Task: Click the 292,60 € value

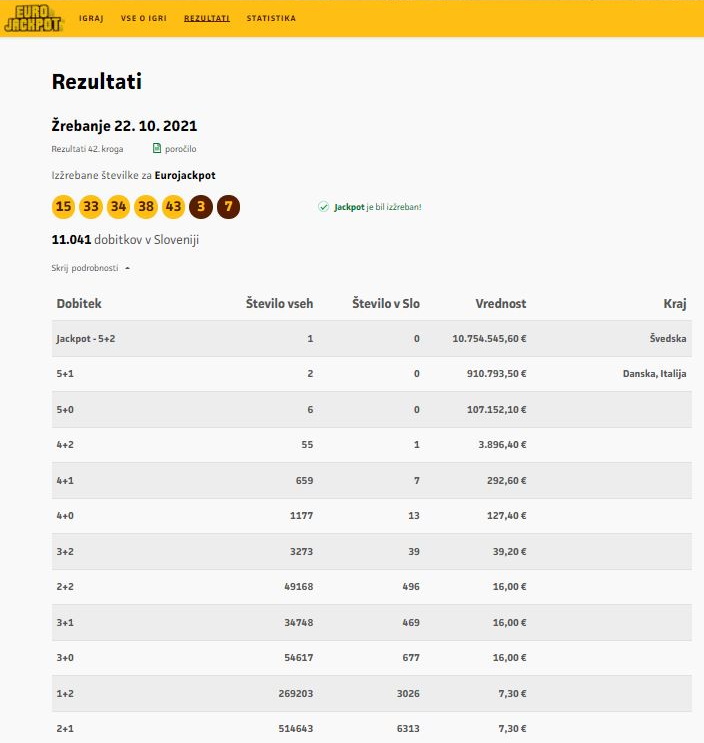Action: [506, 481]
